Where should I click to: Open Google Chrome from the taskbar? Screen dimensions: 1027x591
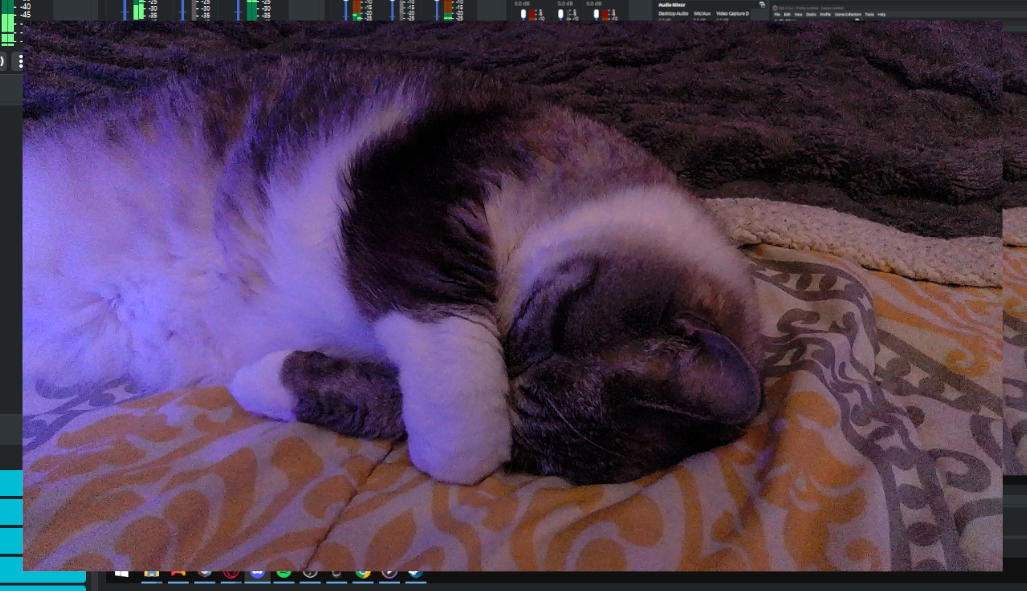pyautogui.click(x=363, y=575)
